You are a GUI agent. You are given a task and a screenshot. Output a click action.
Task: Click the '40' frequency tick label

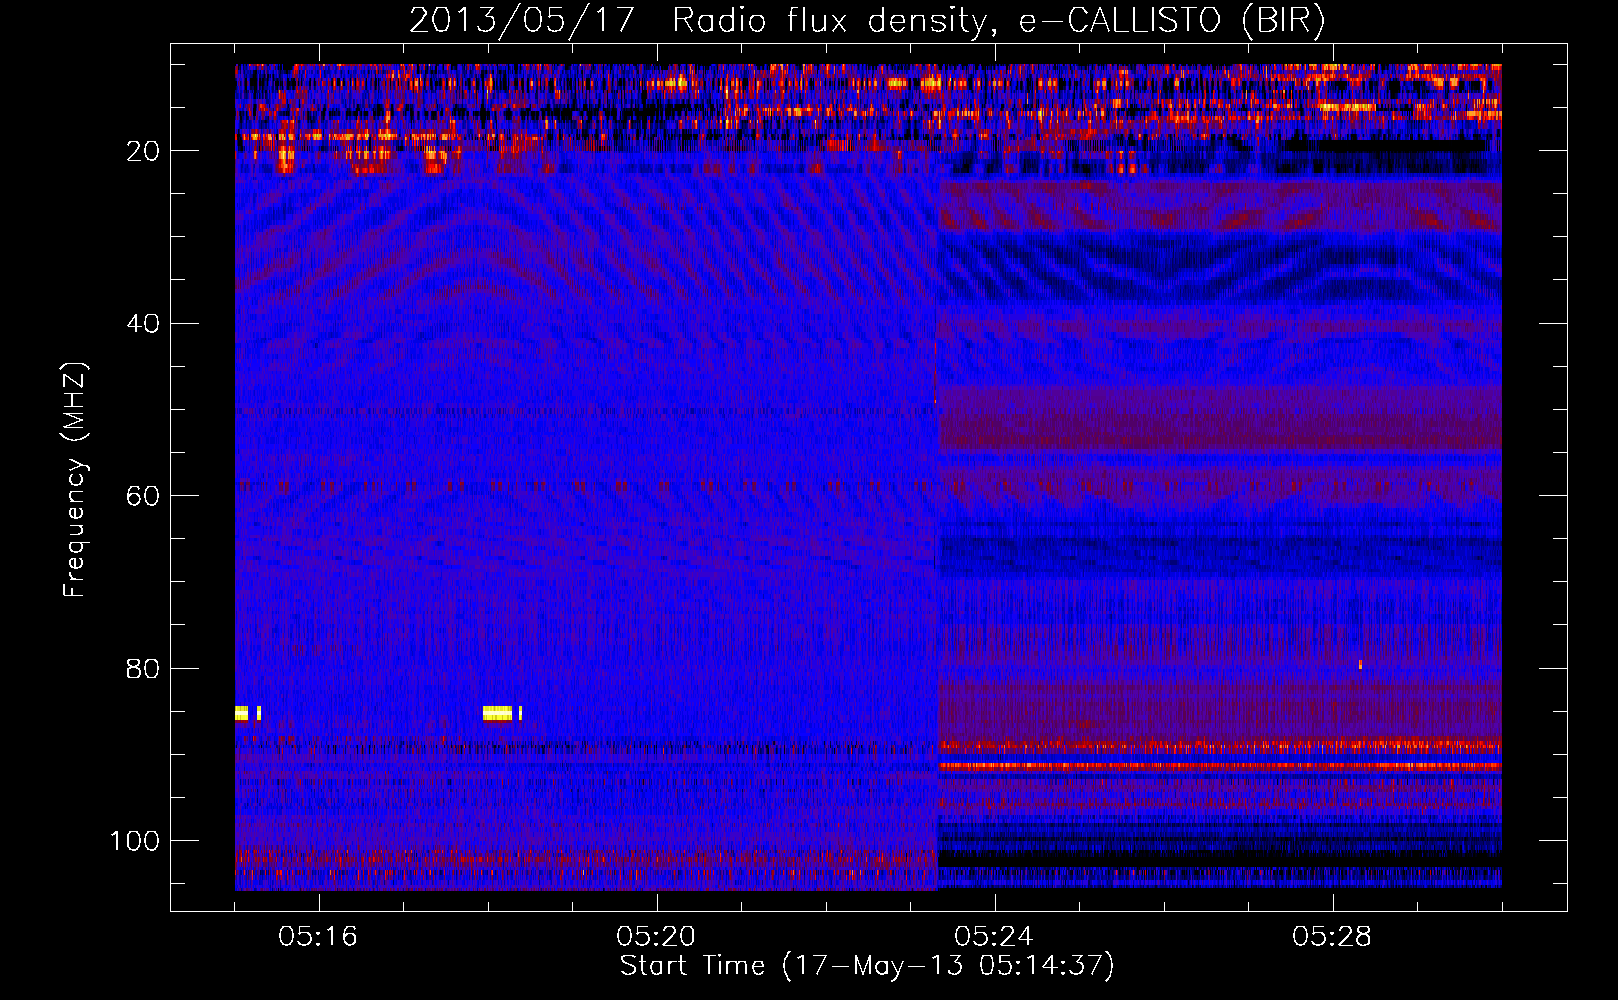pos(143,324)
